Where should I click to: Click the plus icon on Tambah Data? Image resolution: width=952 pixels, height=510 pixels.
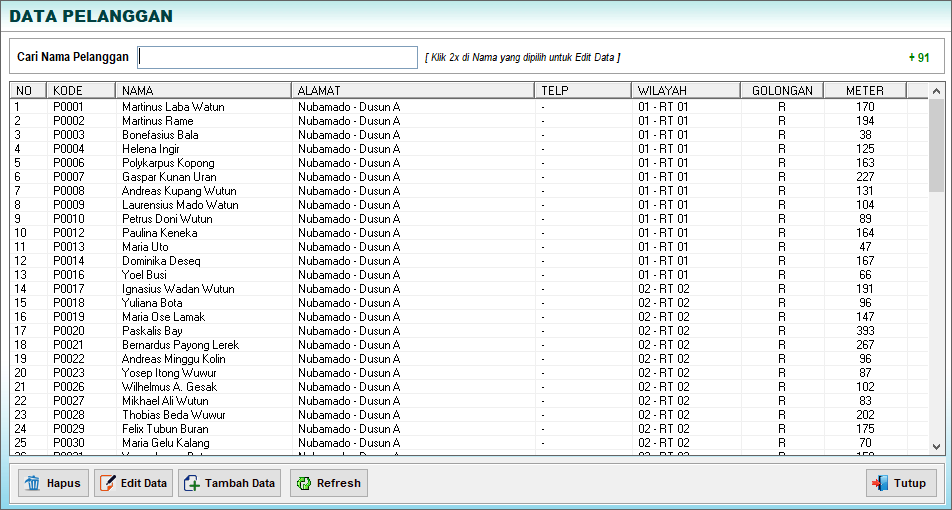click(192, 483)
